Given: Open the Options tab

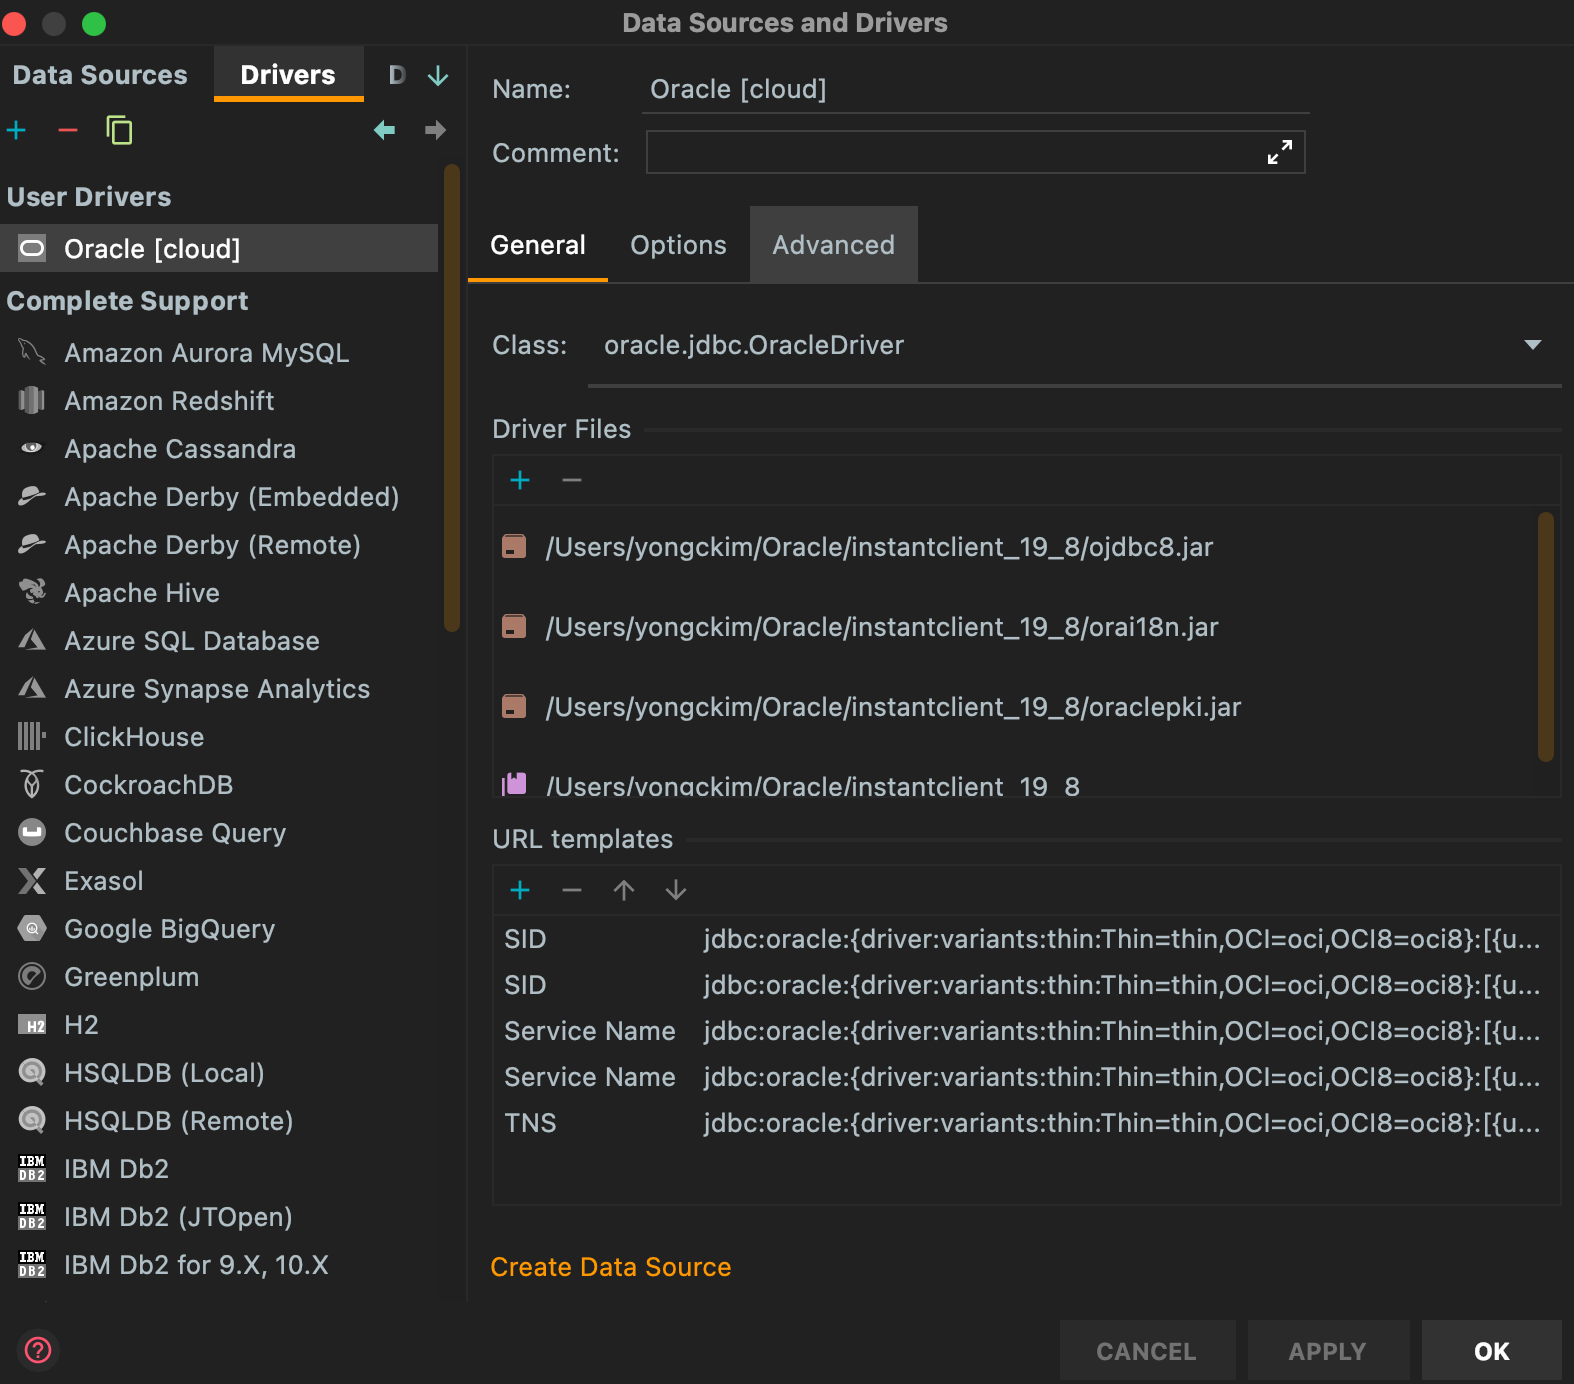Looking at the screenshot, I should [x=678, y=245].
